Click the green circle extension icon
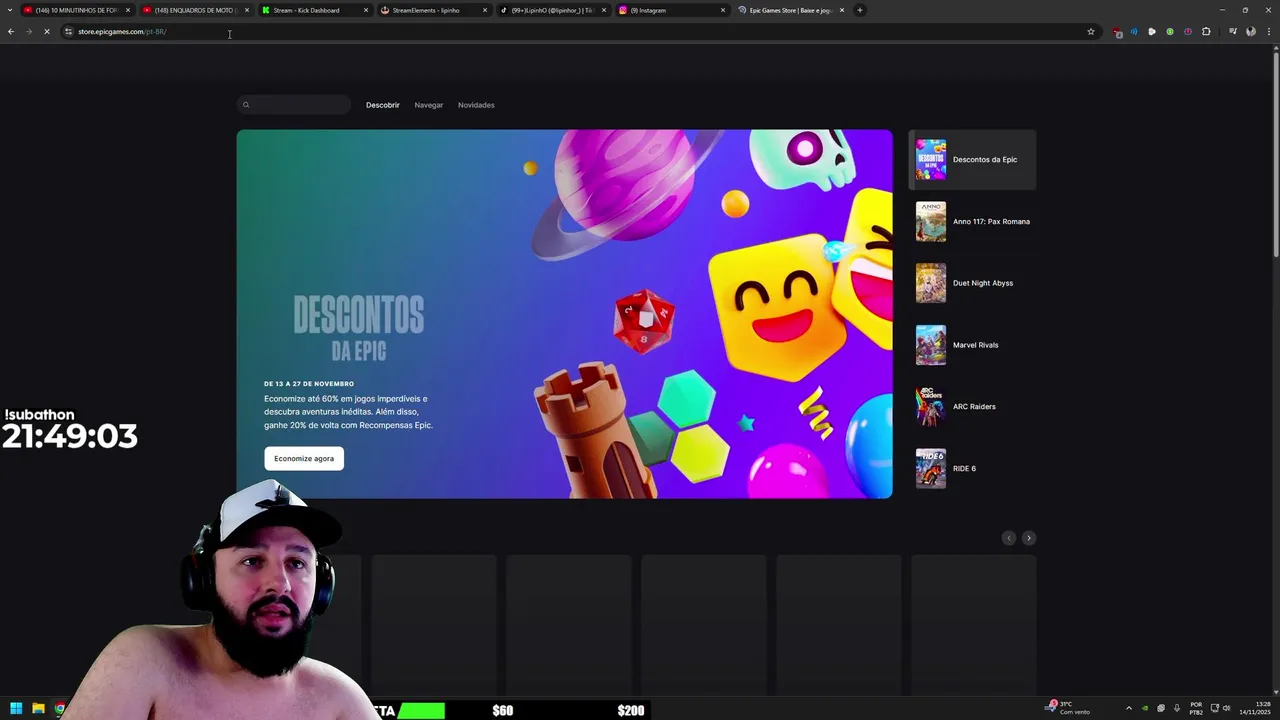 (x=1170, y=31)
